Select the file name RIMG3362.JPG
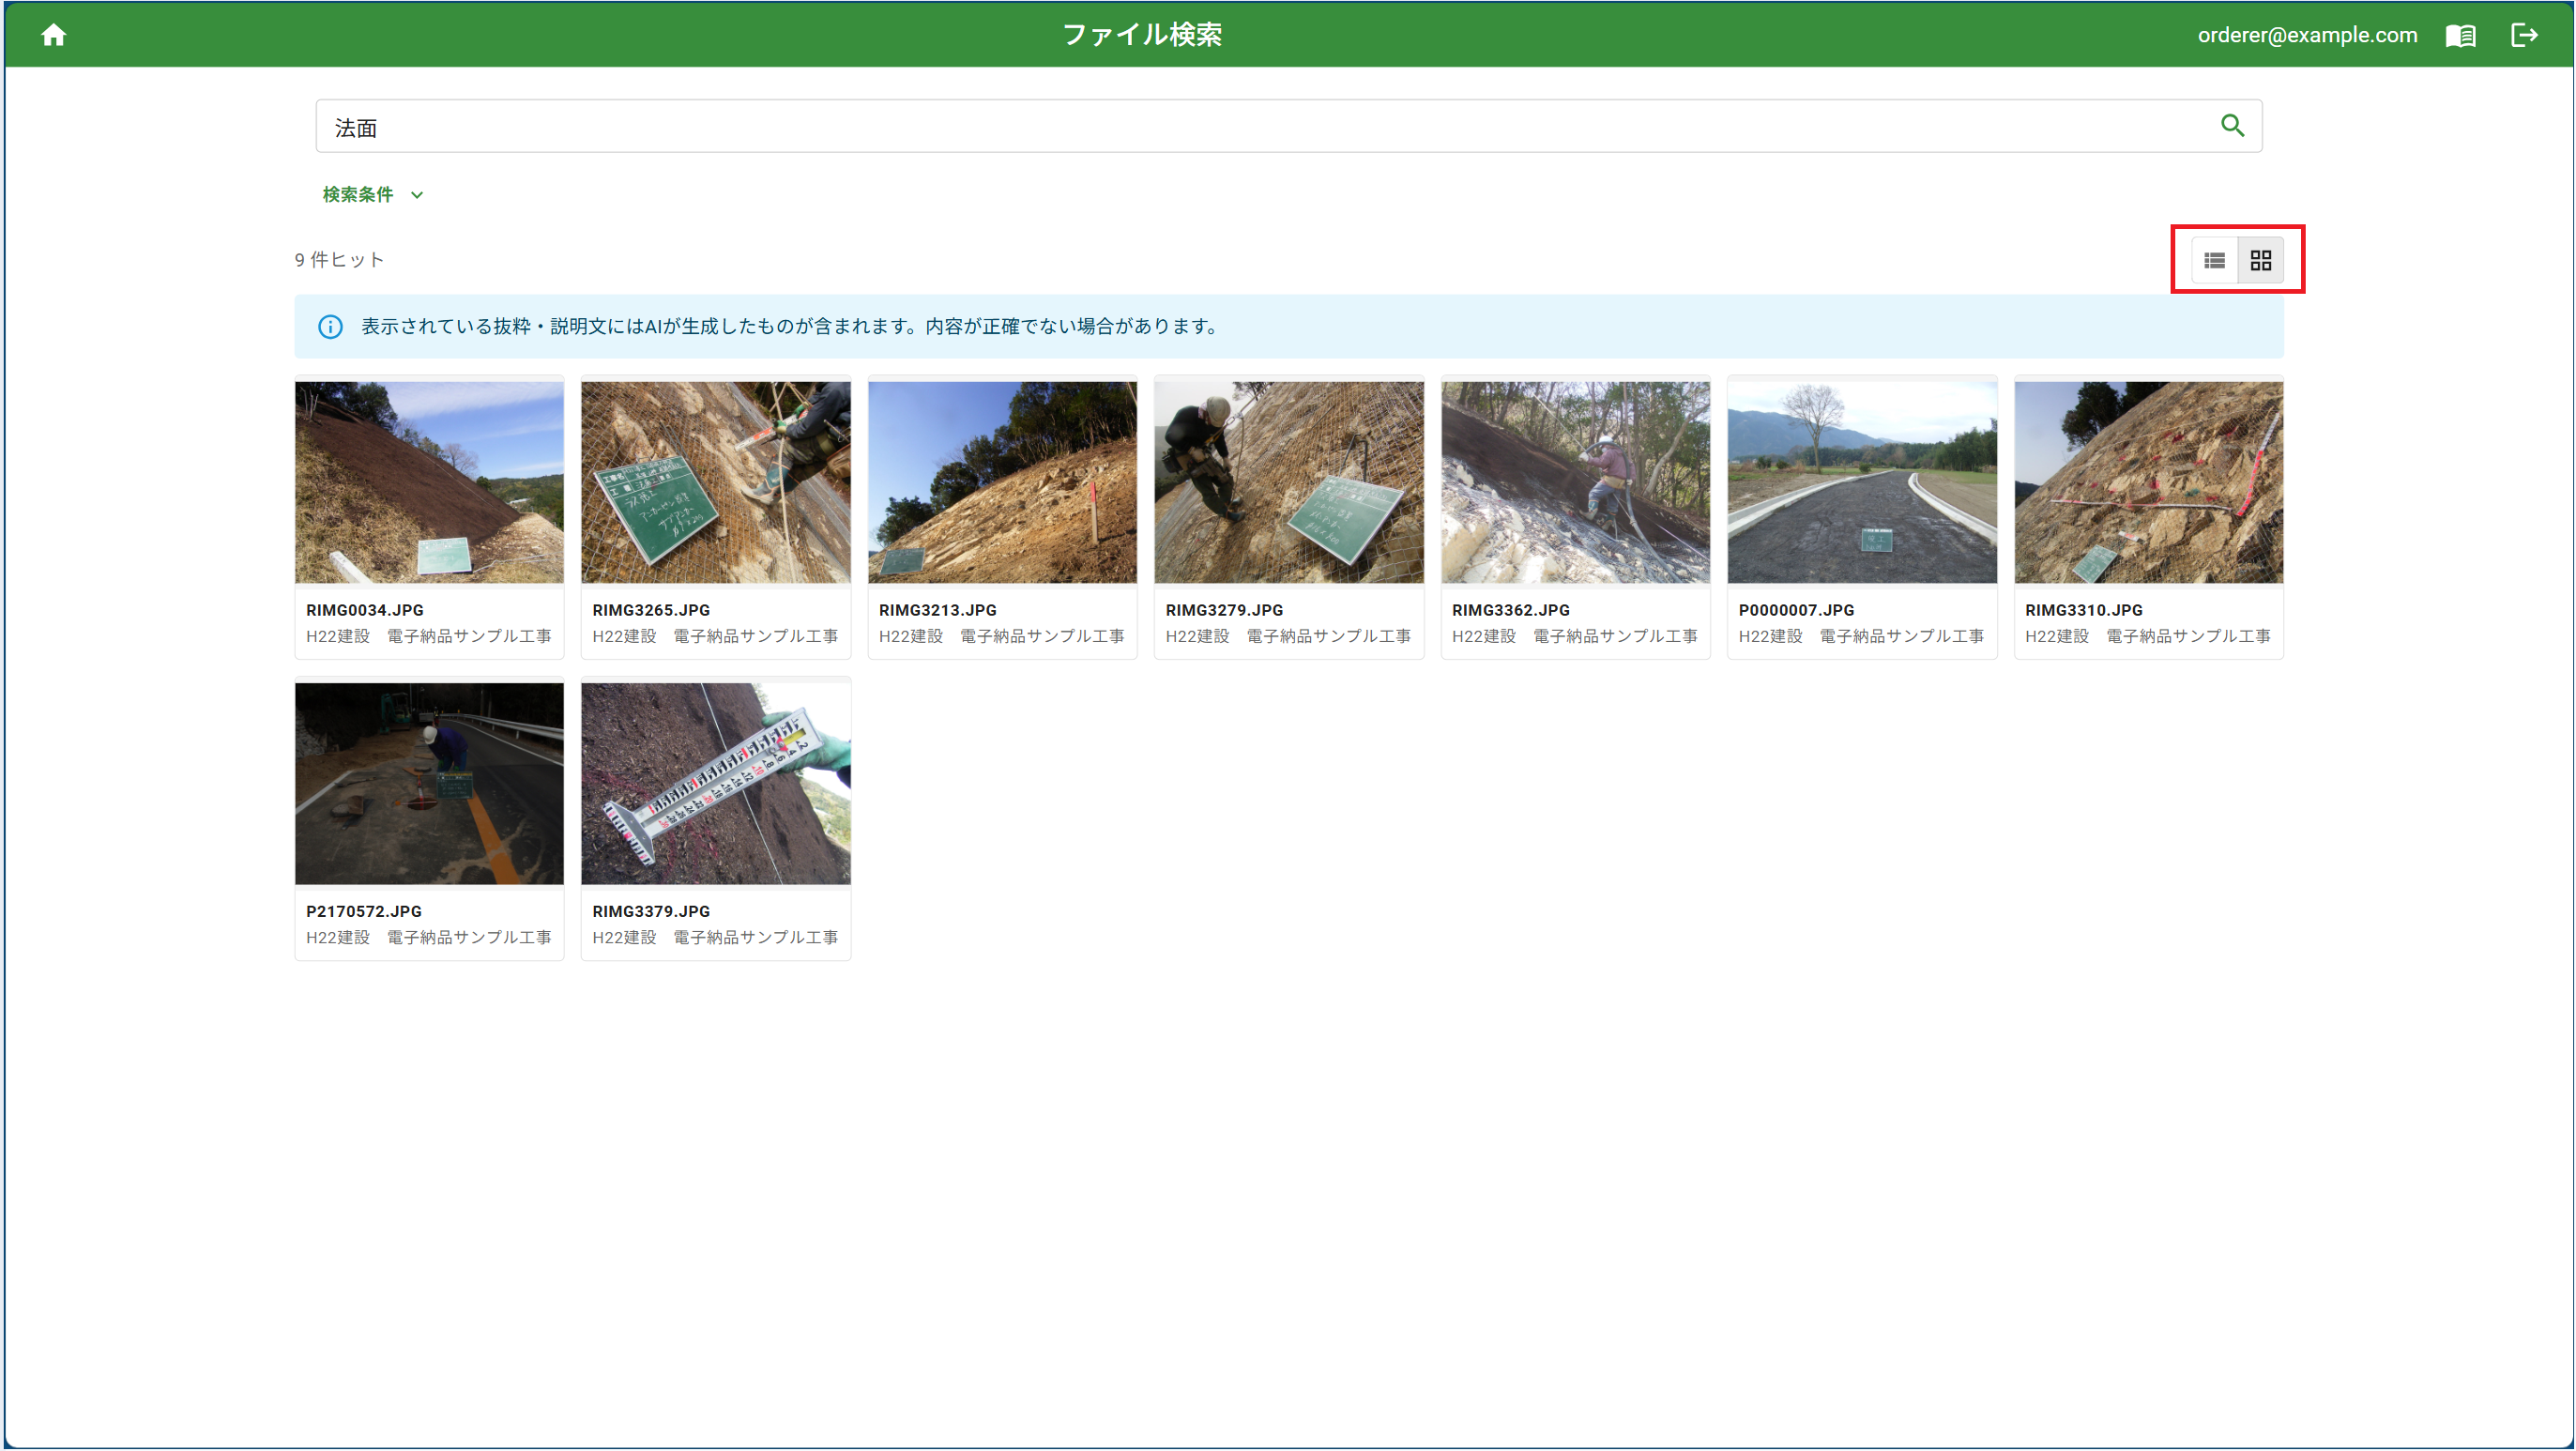This screenshot has width=2576, height=1451. click(1511, 610)
